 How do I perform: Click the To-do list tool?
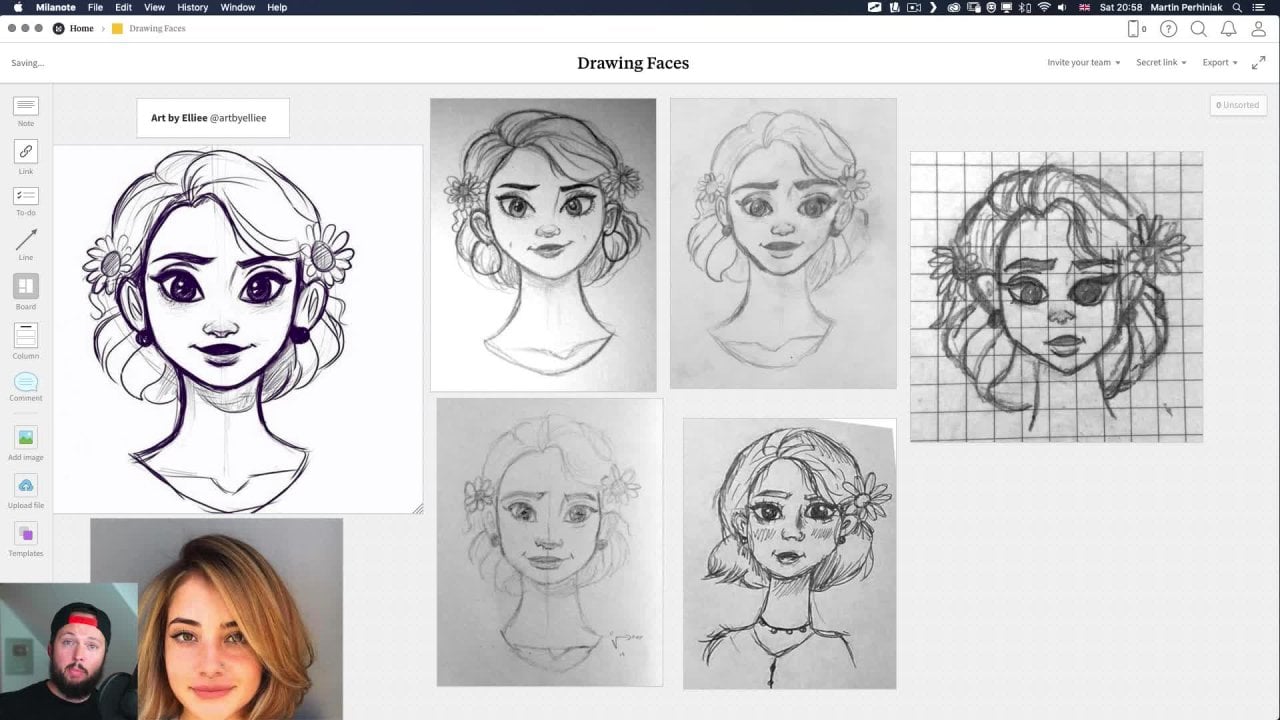click(x=26, y=196)
